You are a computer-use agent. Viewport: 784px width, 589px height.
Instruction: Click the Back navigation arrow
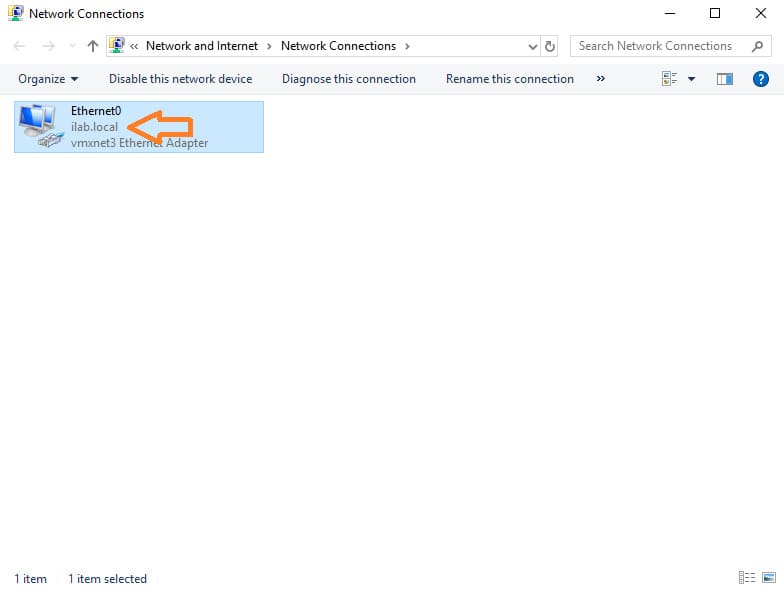click(x=20, y=46)
